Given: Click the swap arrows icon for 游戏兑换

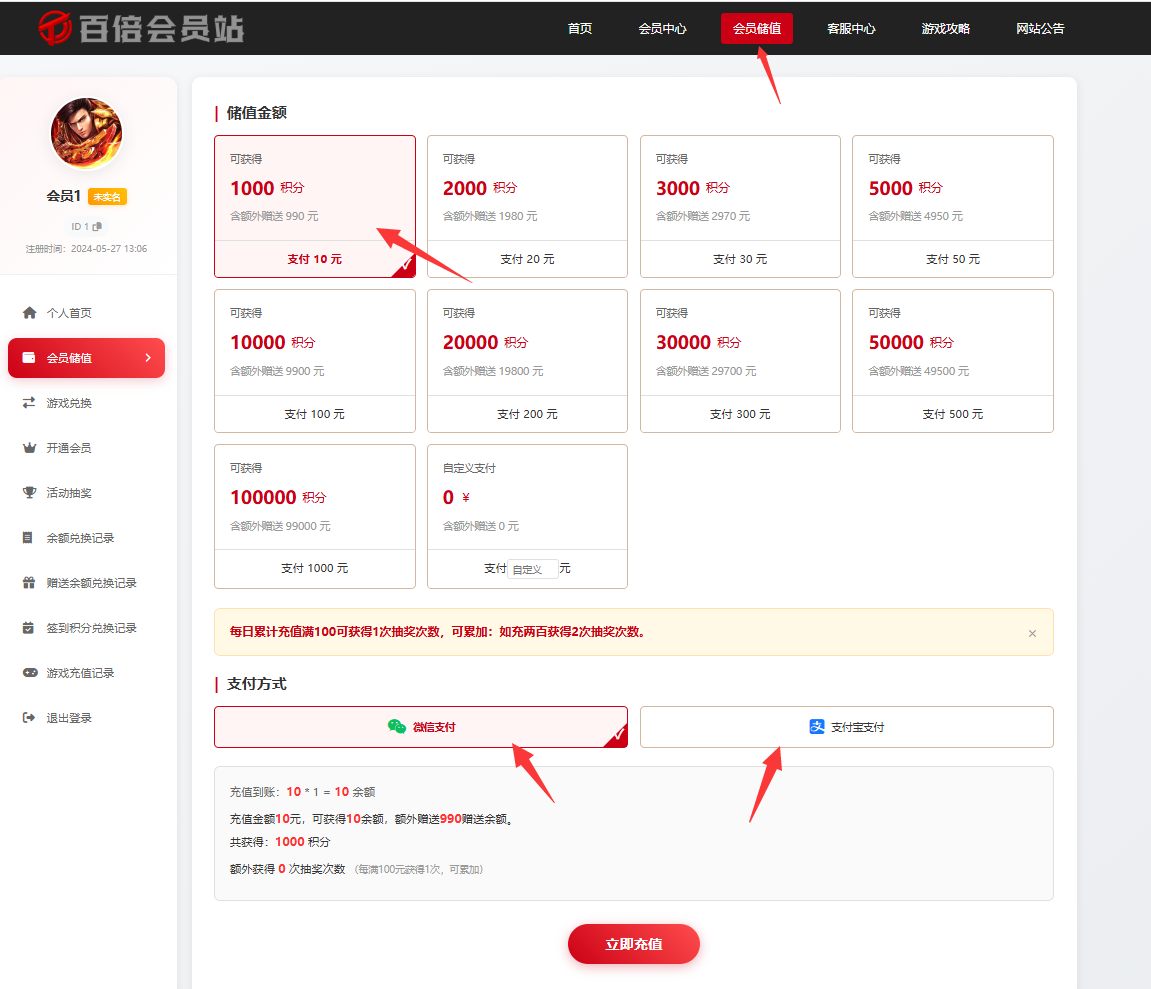Looking at the screenshot, I should click(x=29, y=403).
